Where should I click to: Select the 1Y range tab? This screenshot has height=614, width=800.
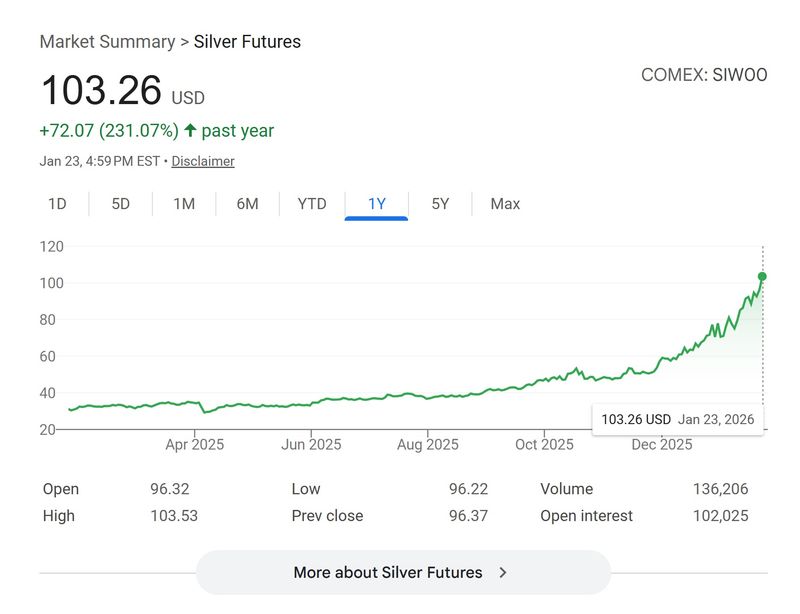376,204
